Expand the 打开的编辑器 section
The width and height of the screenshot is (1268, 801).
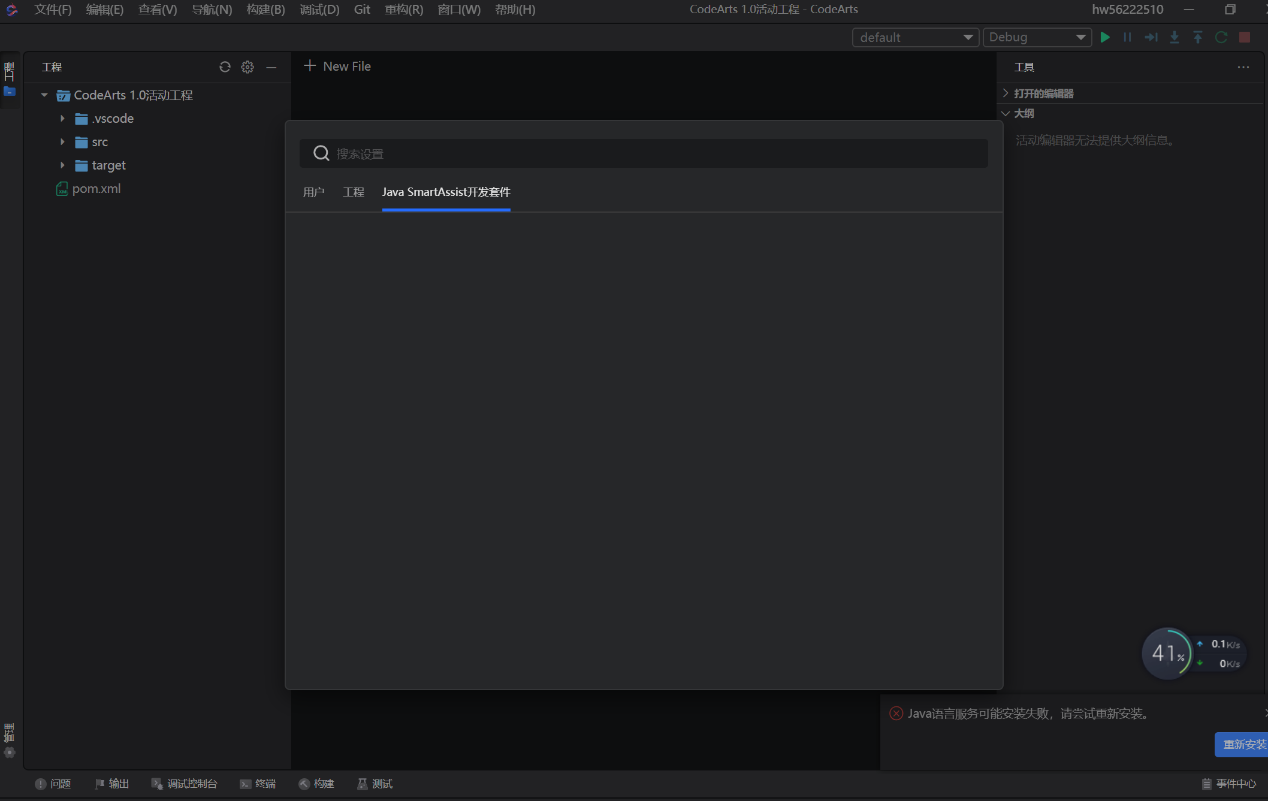pyautogui.click(x=1006, y=93)
